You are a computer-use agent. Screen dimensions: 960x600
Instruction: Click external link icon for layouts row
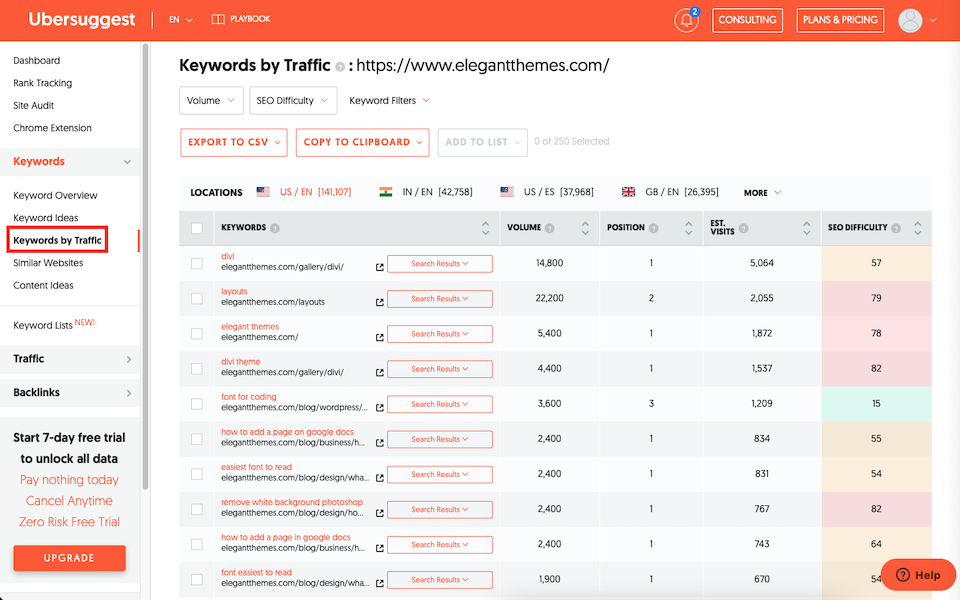pos(379,303)
